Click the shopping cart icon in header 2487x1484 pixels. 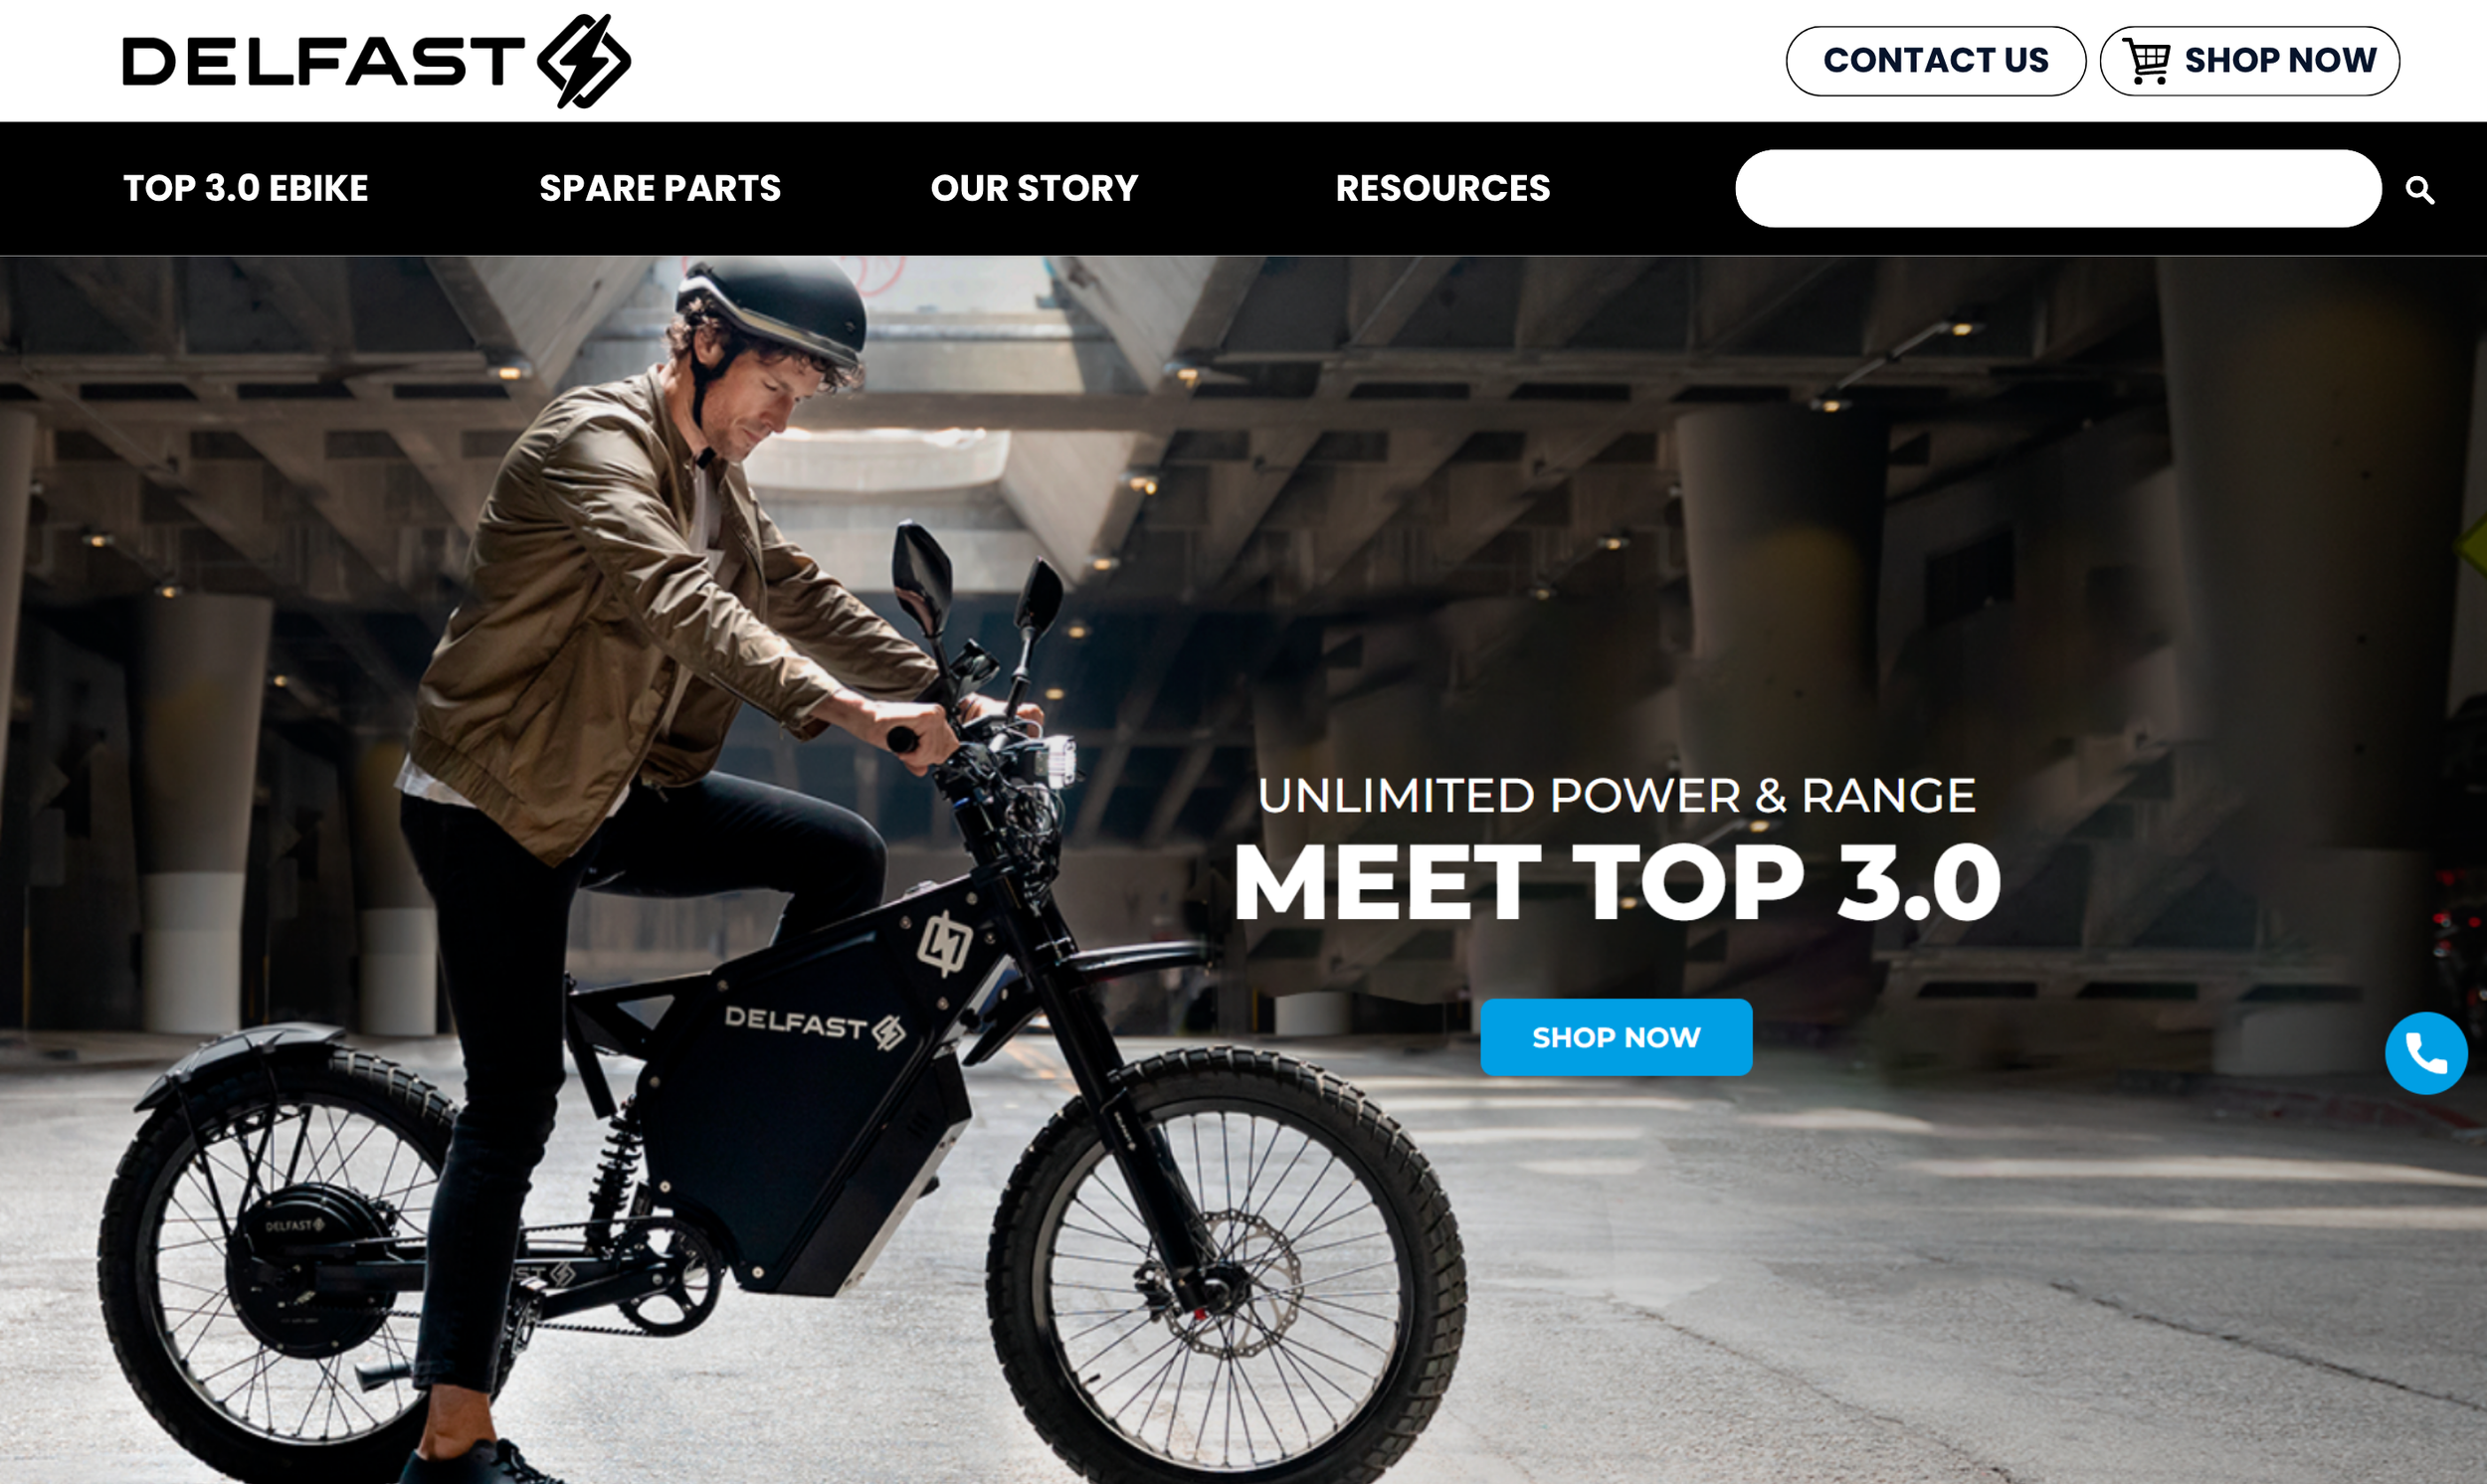2146,61
